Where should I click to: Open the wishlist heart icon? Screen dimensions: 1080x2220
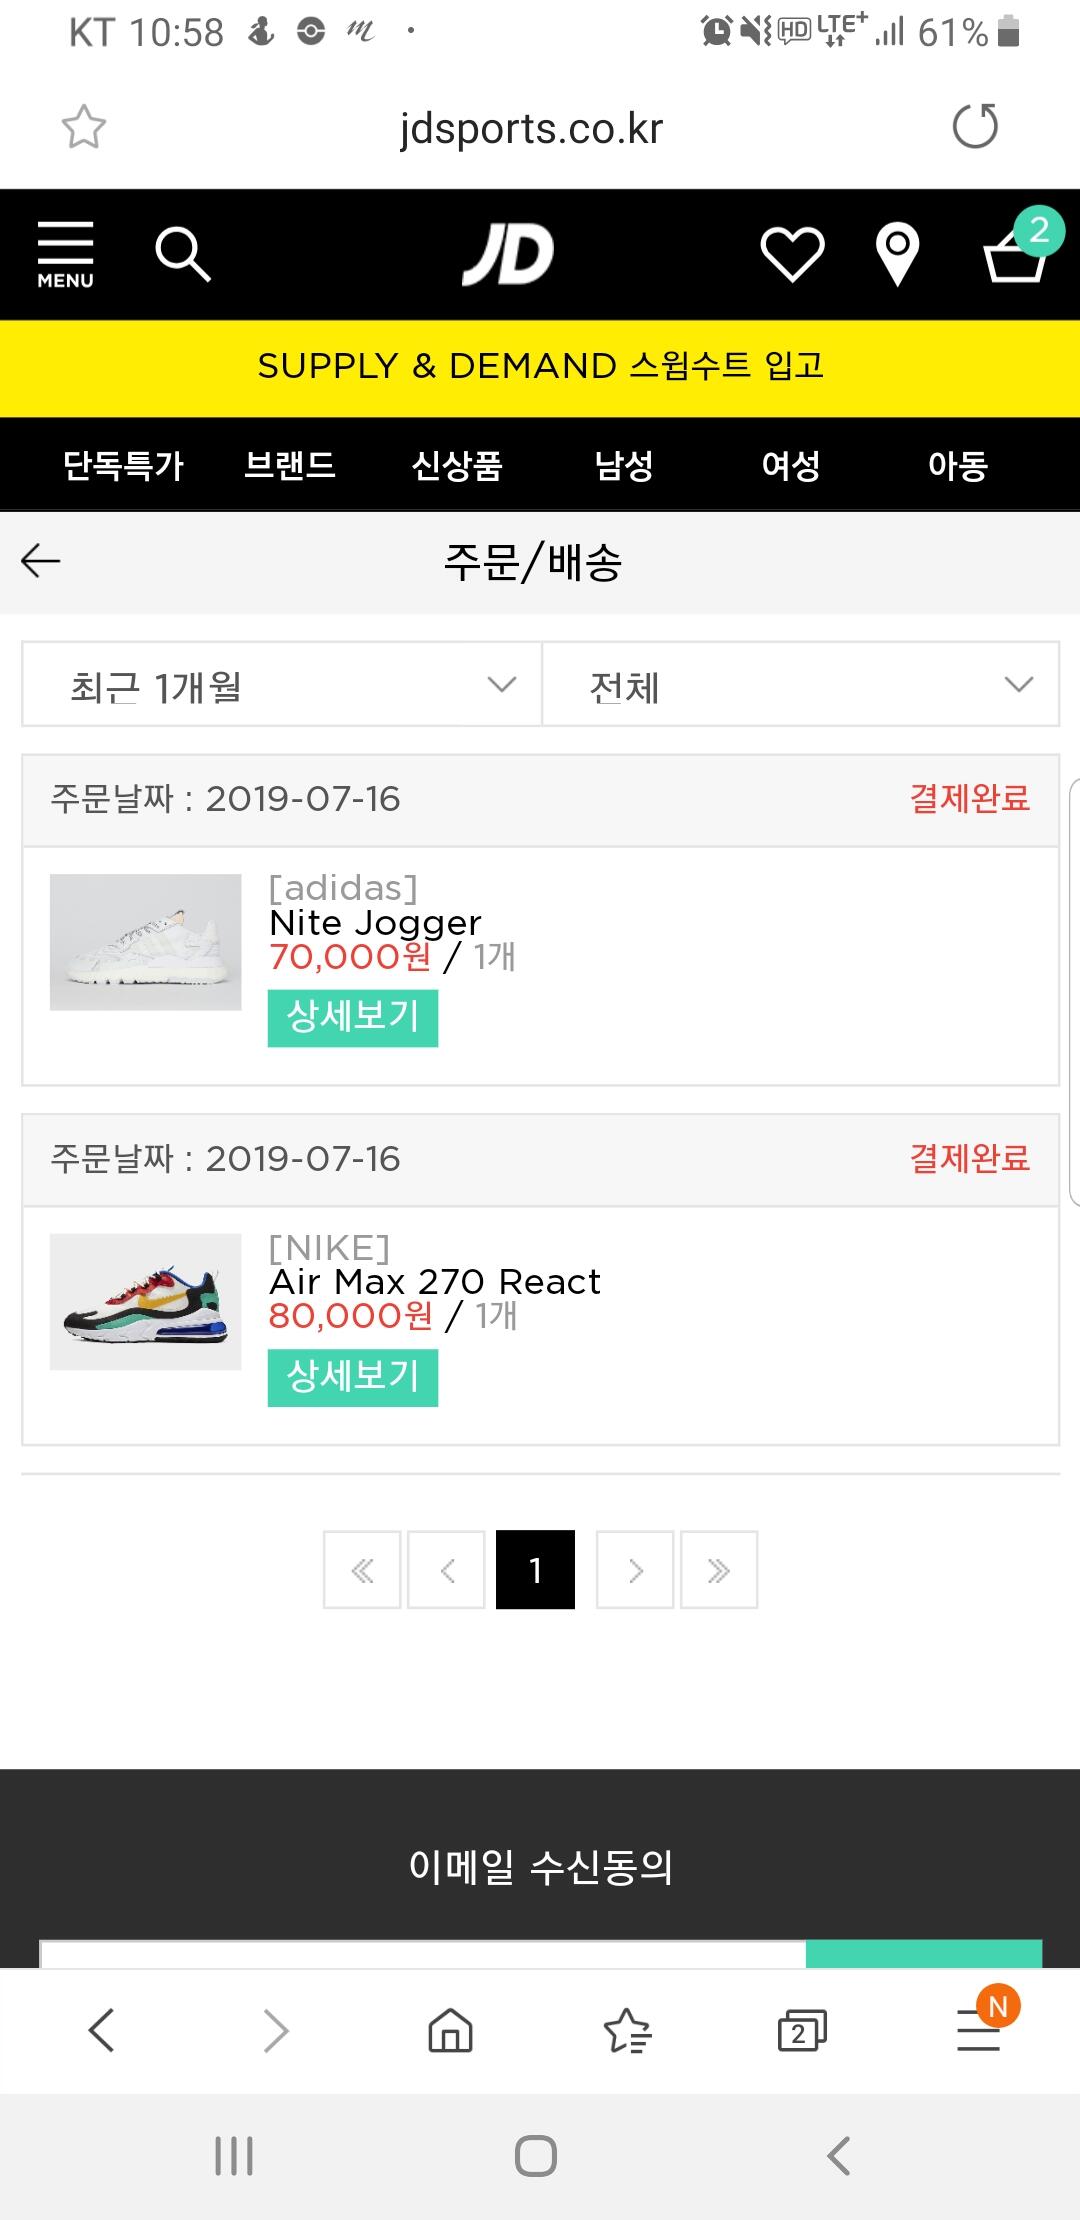tap(792, 254)
